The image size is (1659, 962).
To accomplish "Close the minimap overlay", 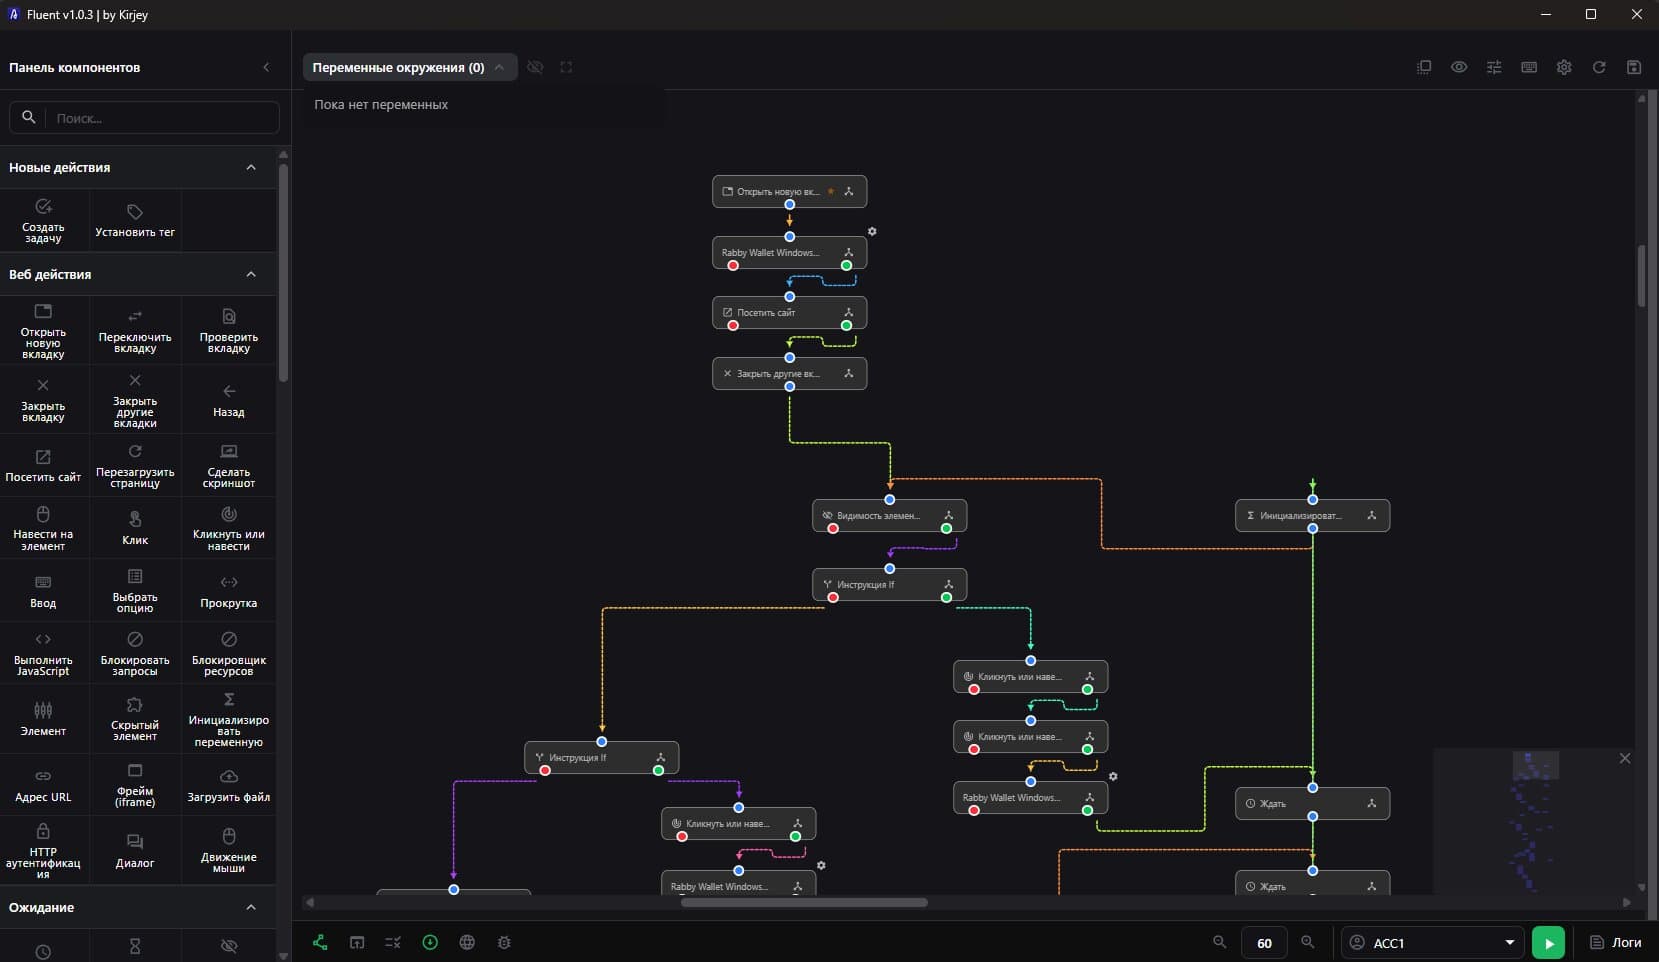I will 1625,758.
